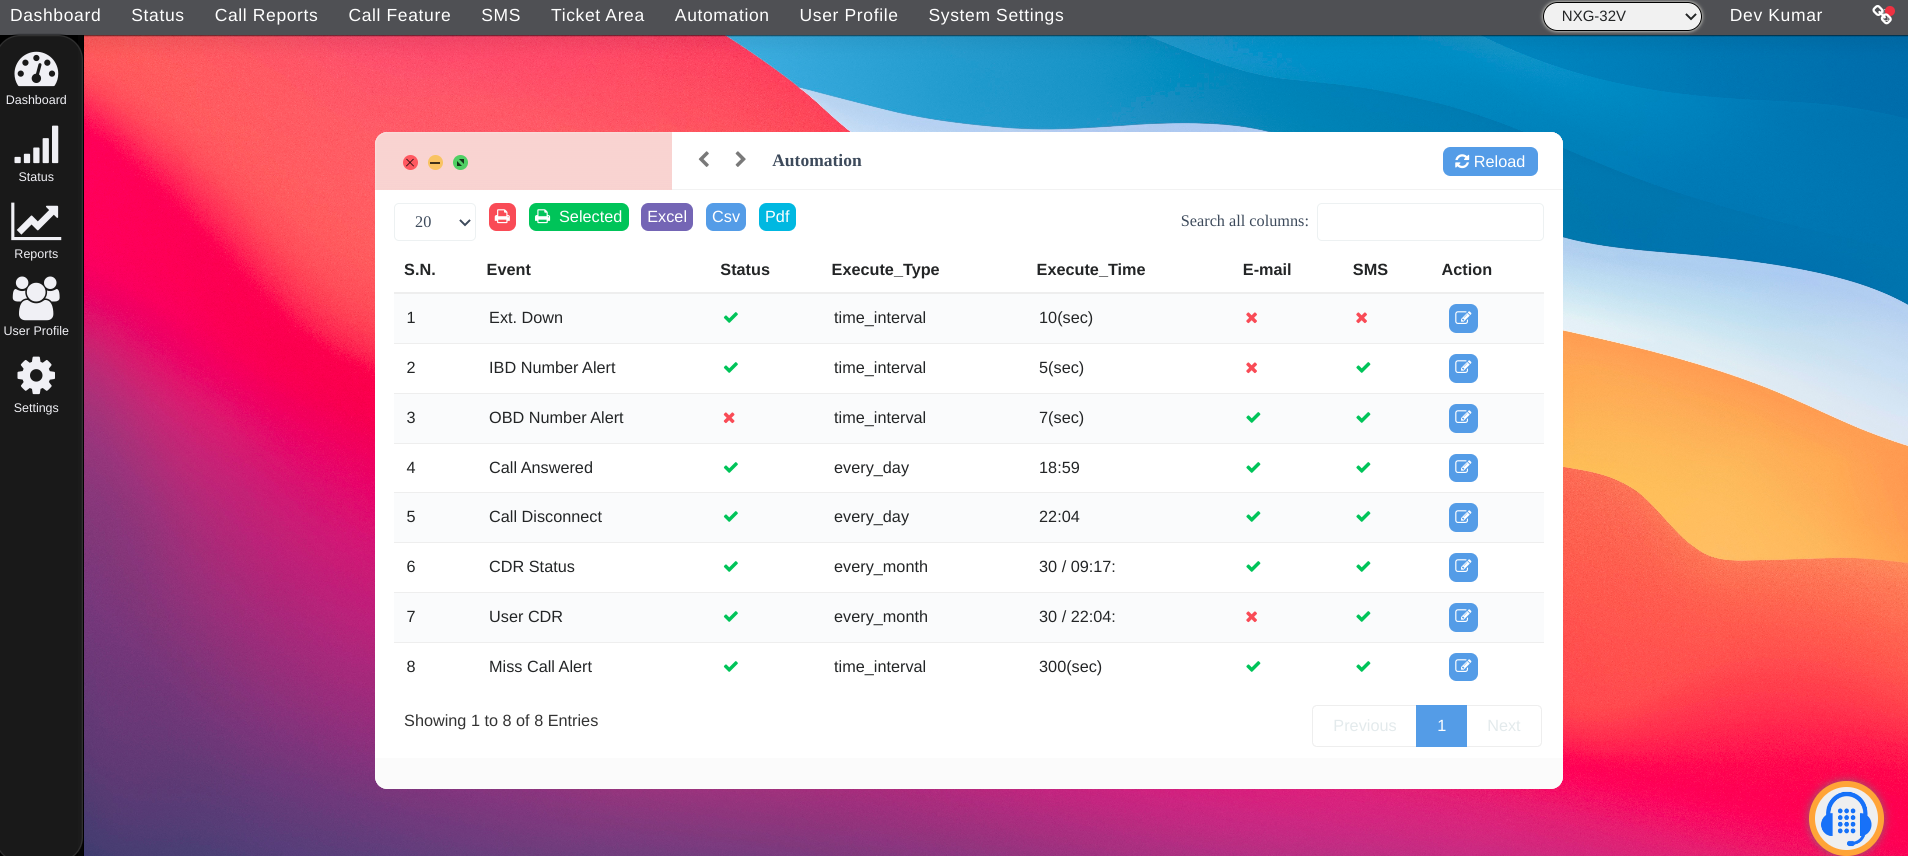Click the status checkmark for Ext. Down
The width and height of the screenshot is (1908, 856).
pyautogui.click(x=731, y=318)
